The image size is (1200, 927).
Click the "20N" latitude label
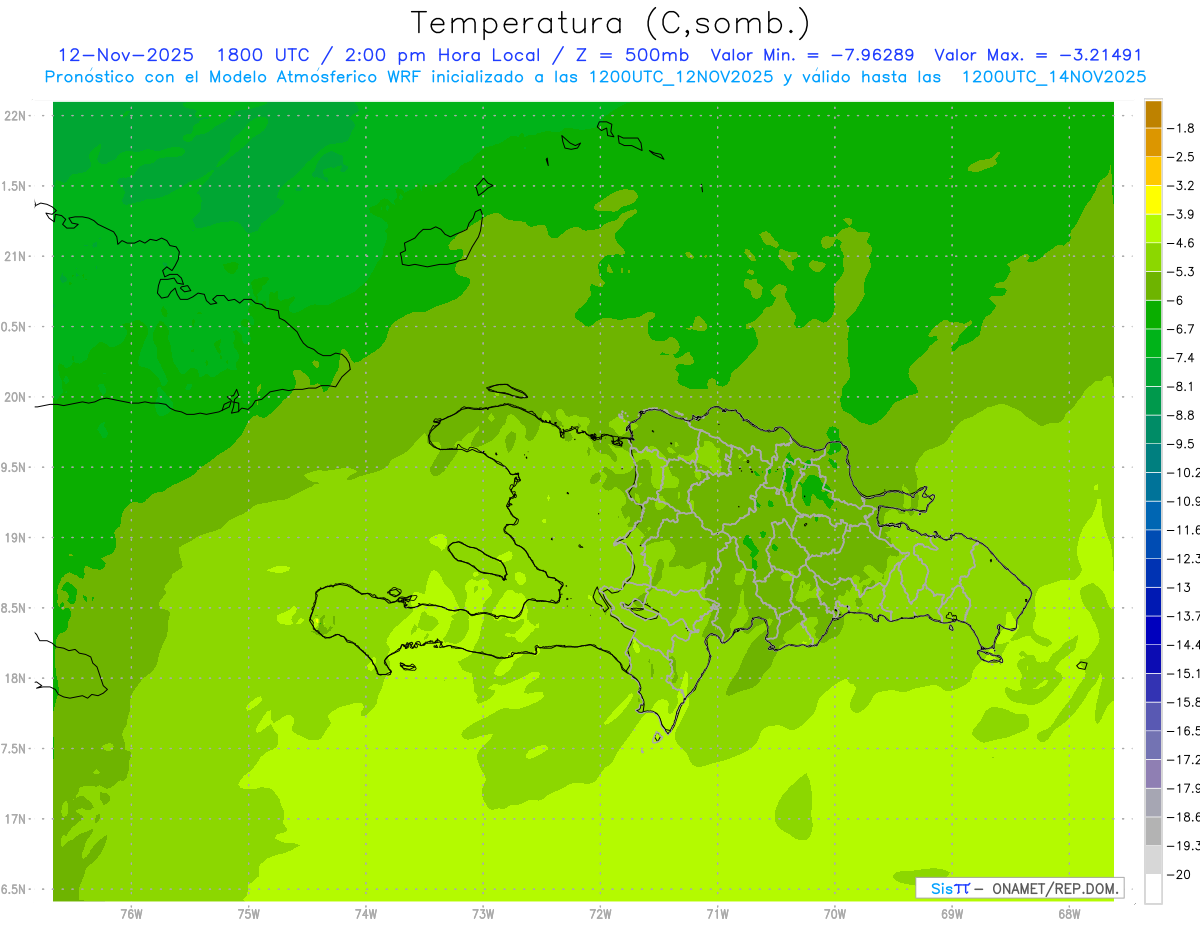tap(15, 397)
